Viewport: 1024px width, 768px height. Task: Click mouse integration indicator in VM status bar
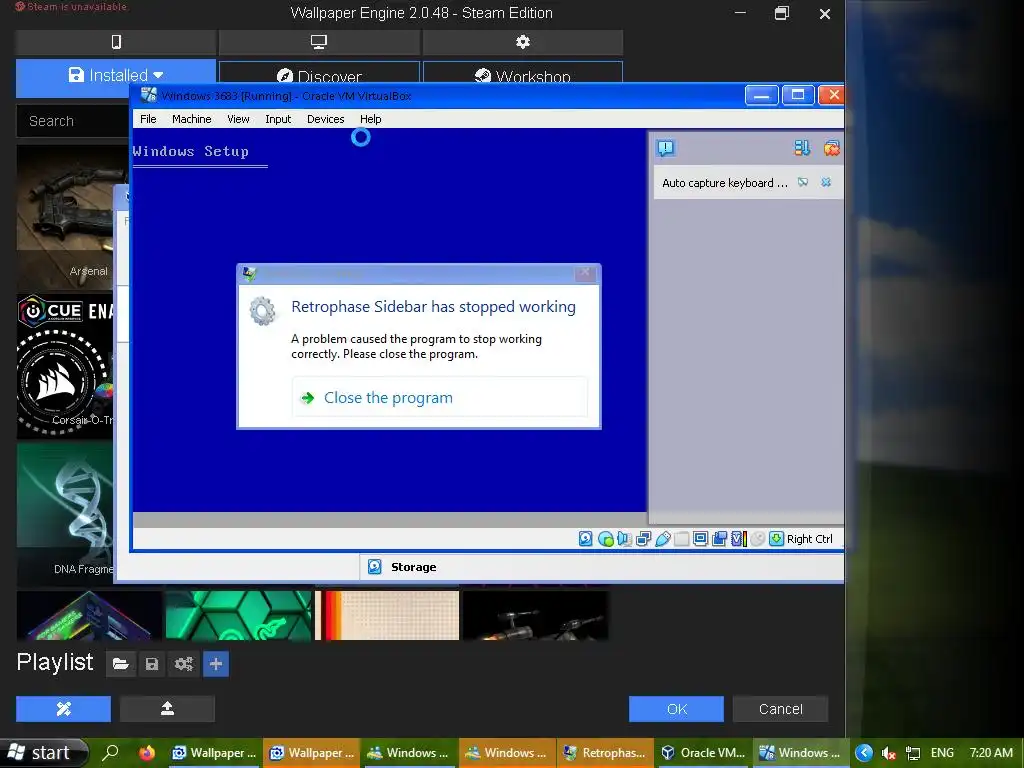tap(757, 539)
